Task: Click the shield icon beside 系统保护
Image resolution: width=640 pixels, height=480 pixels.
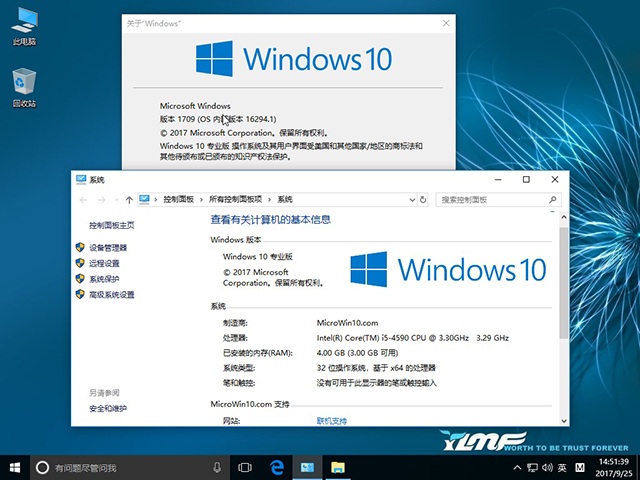Action: [x=80, y=279]
